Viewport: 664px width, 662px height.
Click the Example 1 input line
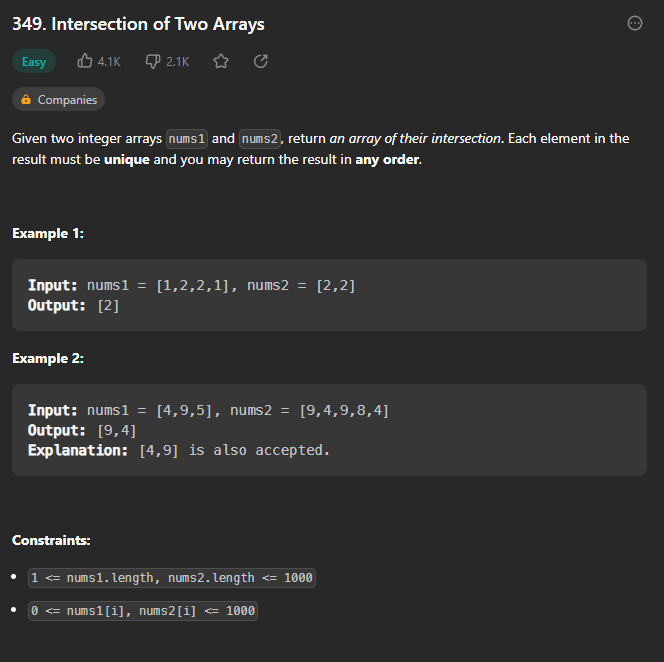click(191, 285)
